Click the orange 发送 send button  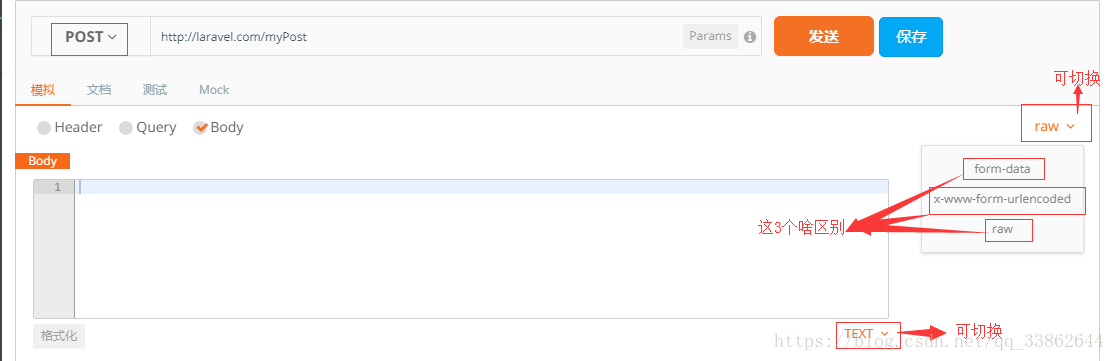click(x=823, y=36)
